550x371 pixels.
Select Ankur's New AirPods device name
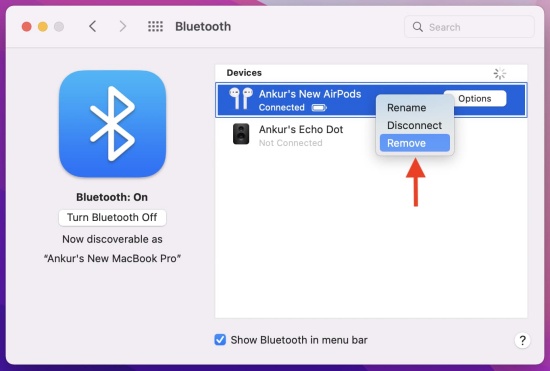[310, 94]
